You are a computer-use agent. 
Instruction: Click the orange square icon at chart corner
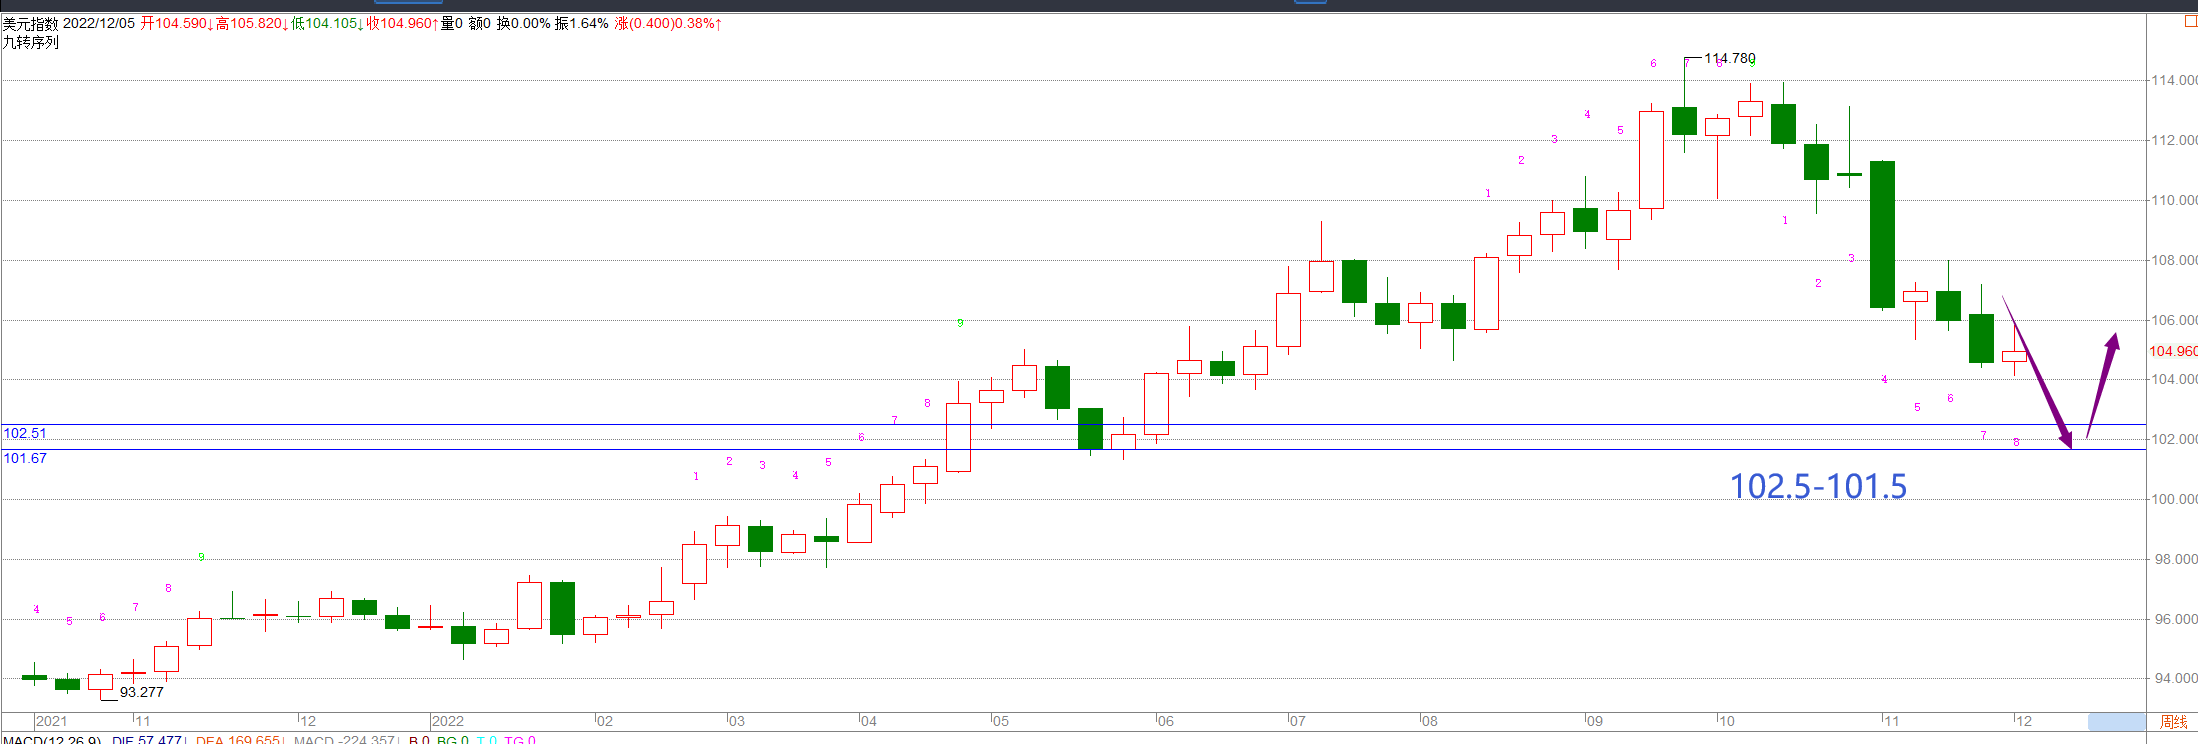(x=2191, y=22)
